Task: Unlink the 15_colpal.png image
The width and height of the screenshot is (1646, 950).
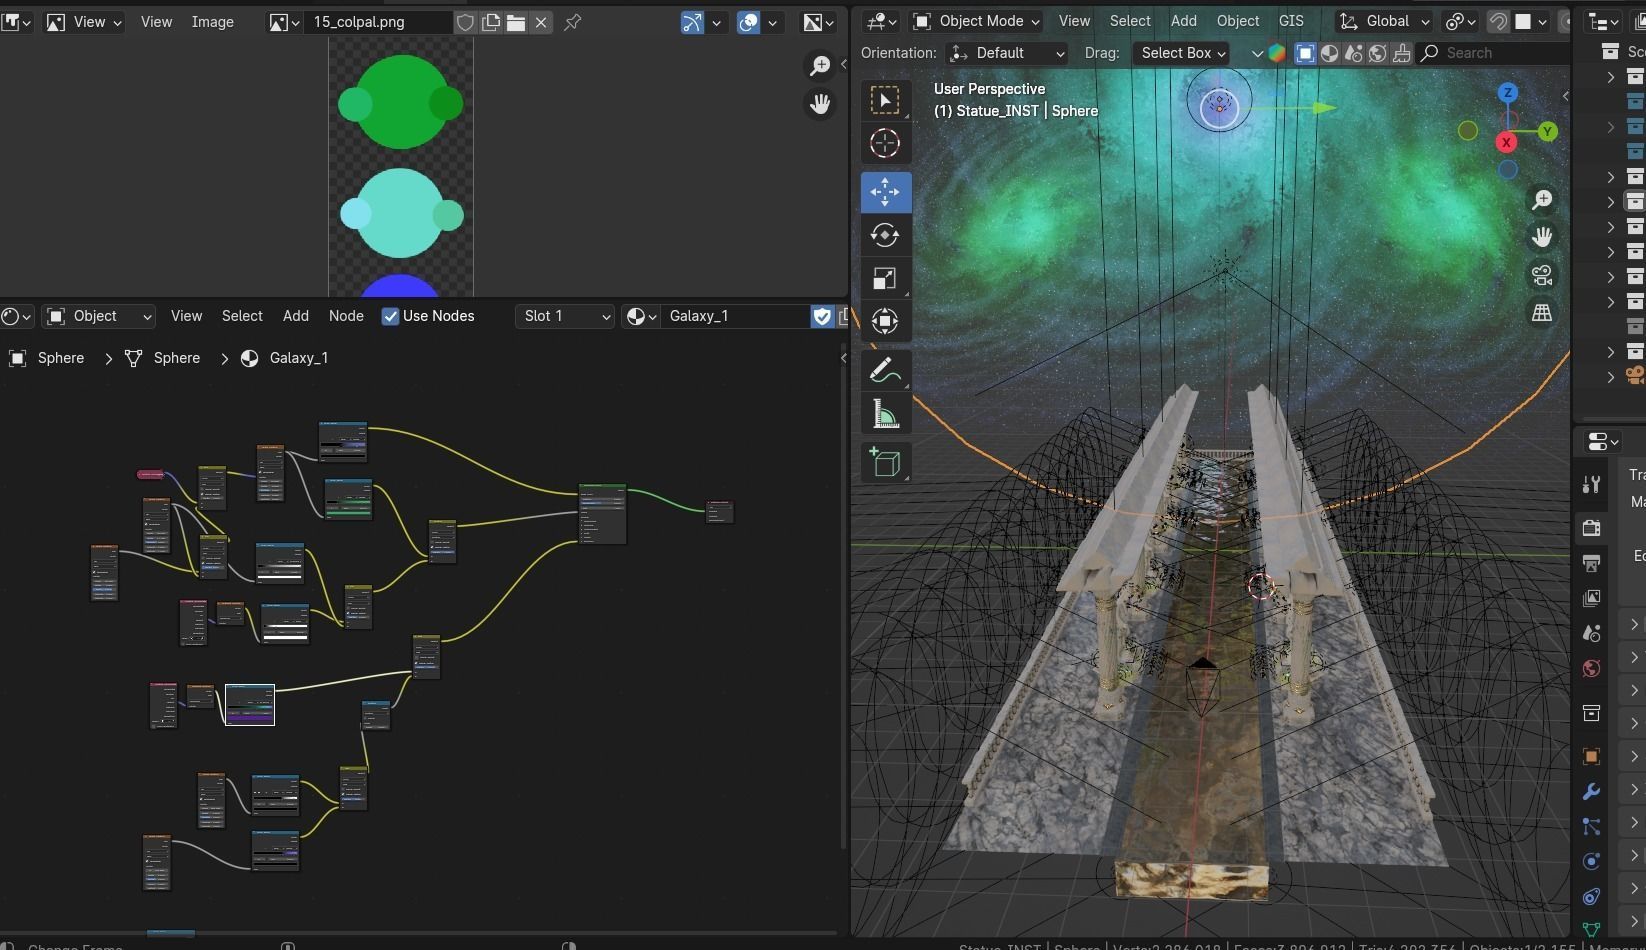Action: [x=541, y=22]
